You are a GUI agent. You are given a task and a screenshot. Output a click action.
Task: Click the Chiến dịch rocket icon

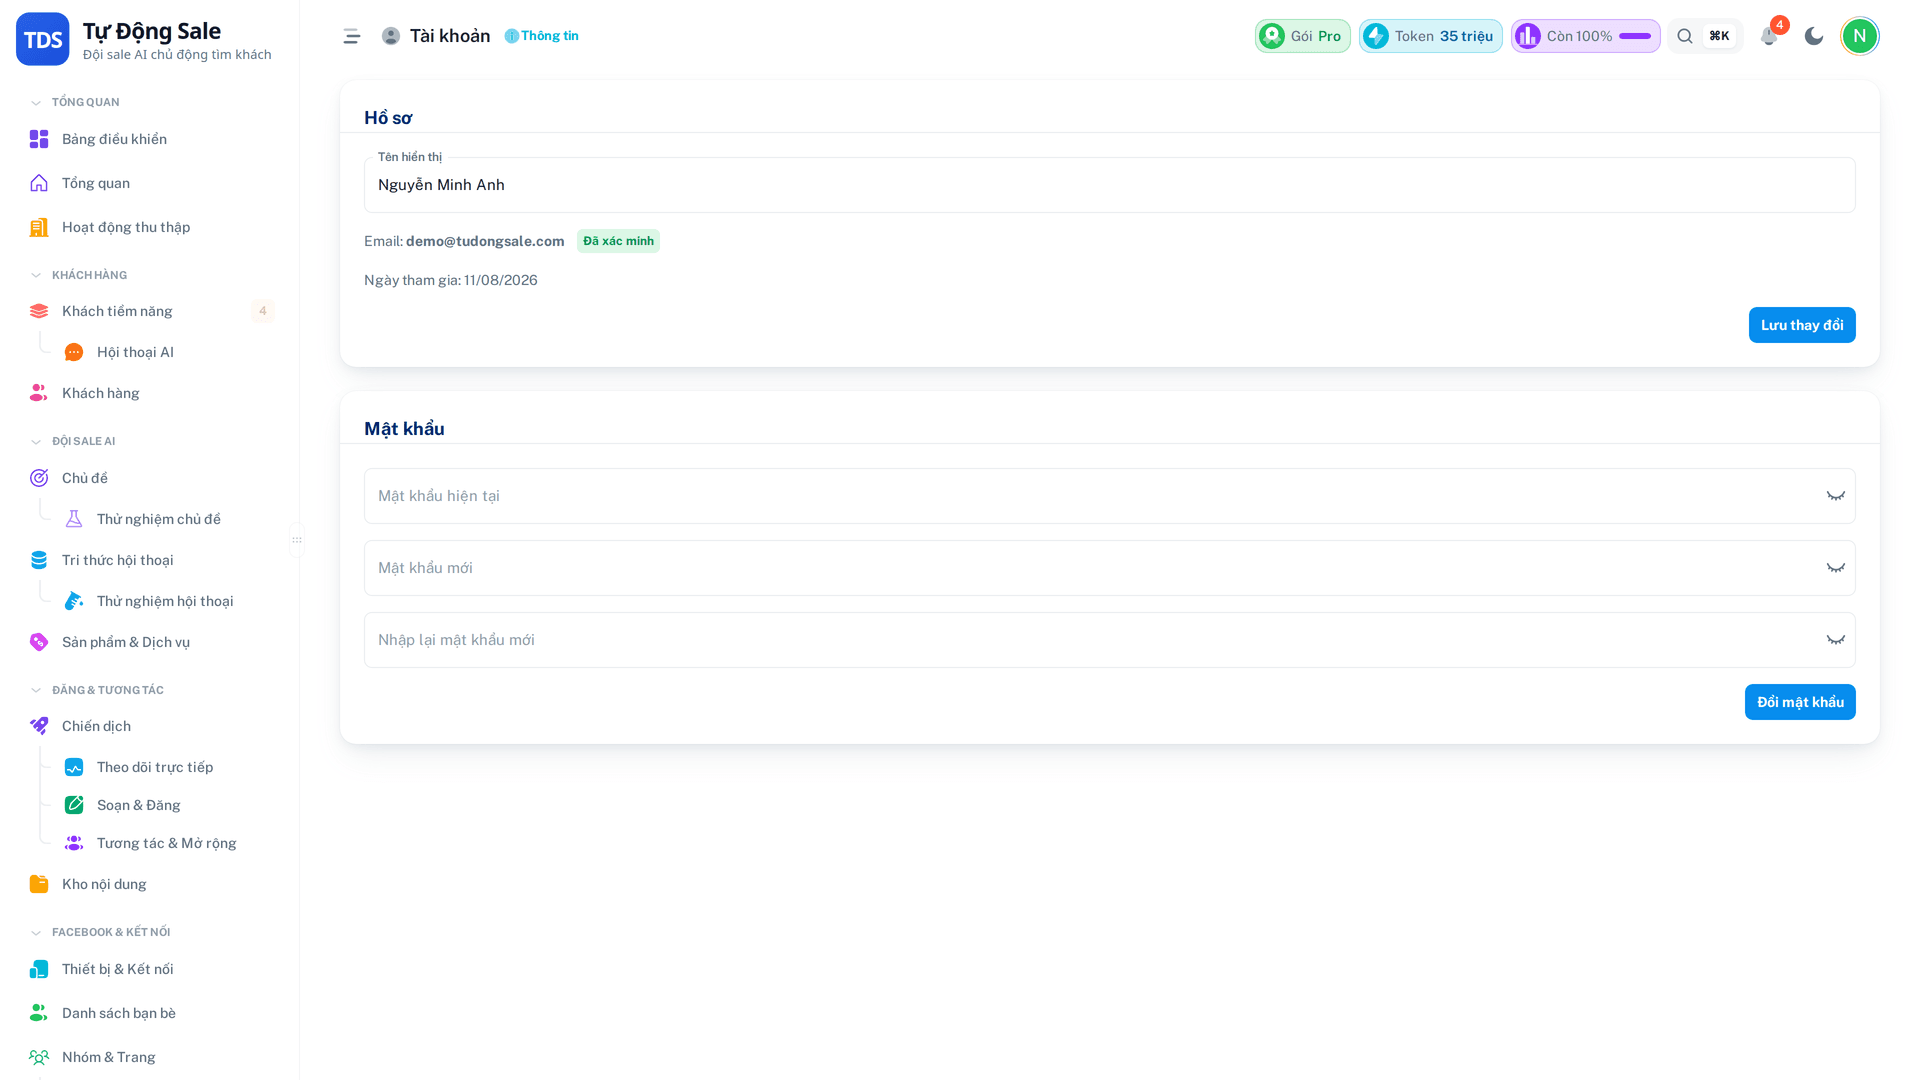(39, 726)
